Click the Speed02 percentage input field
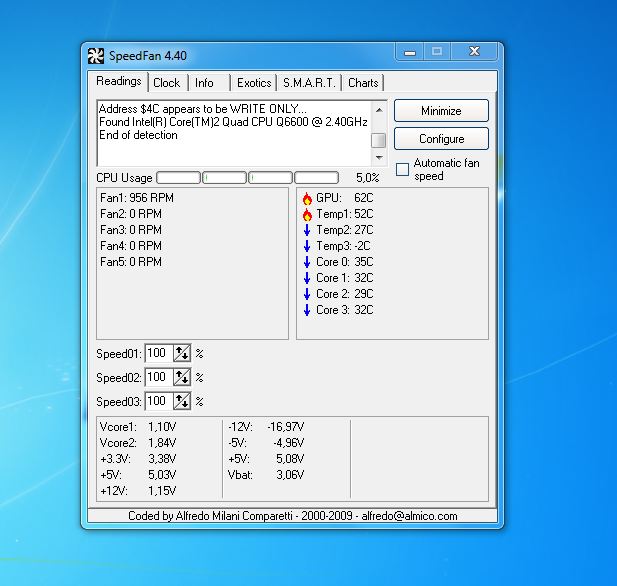Image resolution: width=617 pixels, height=586 pixels. [159, 377]
